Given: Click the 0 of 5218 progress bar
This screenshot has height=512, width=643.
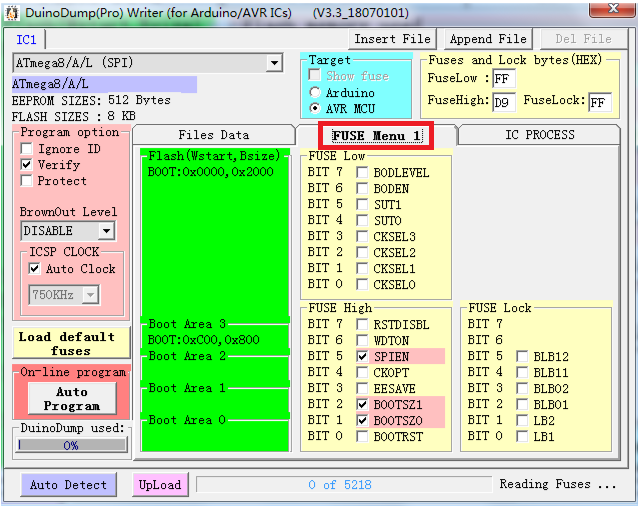Looking at the screenshot, I should (344, 485).
